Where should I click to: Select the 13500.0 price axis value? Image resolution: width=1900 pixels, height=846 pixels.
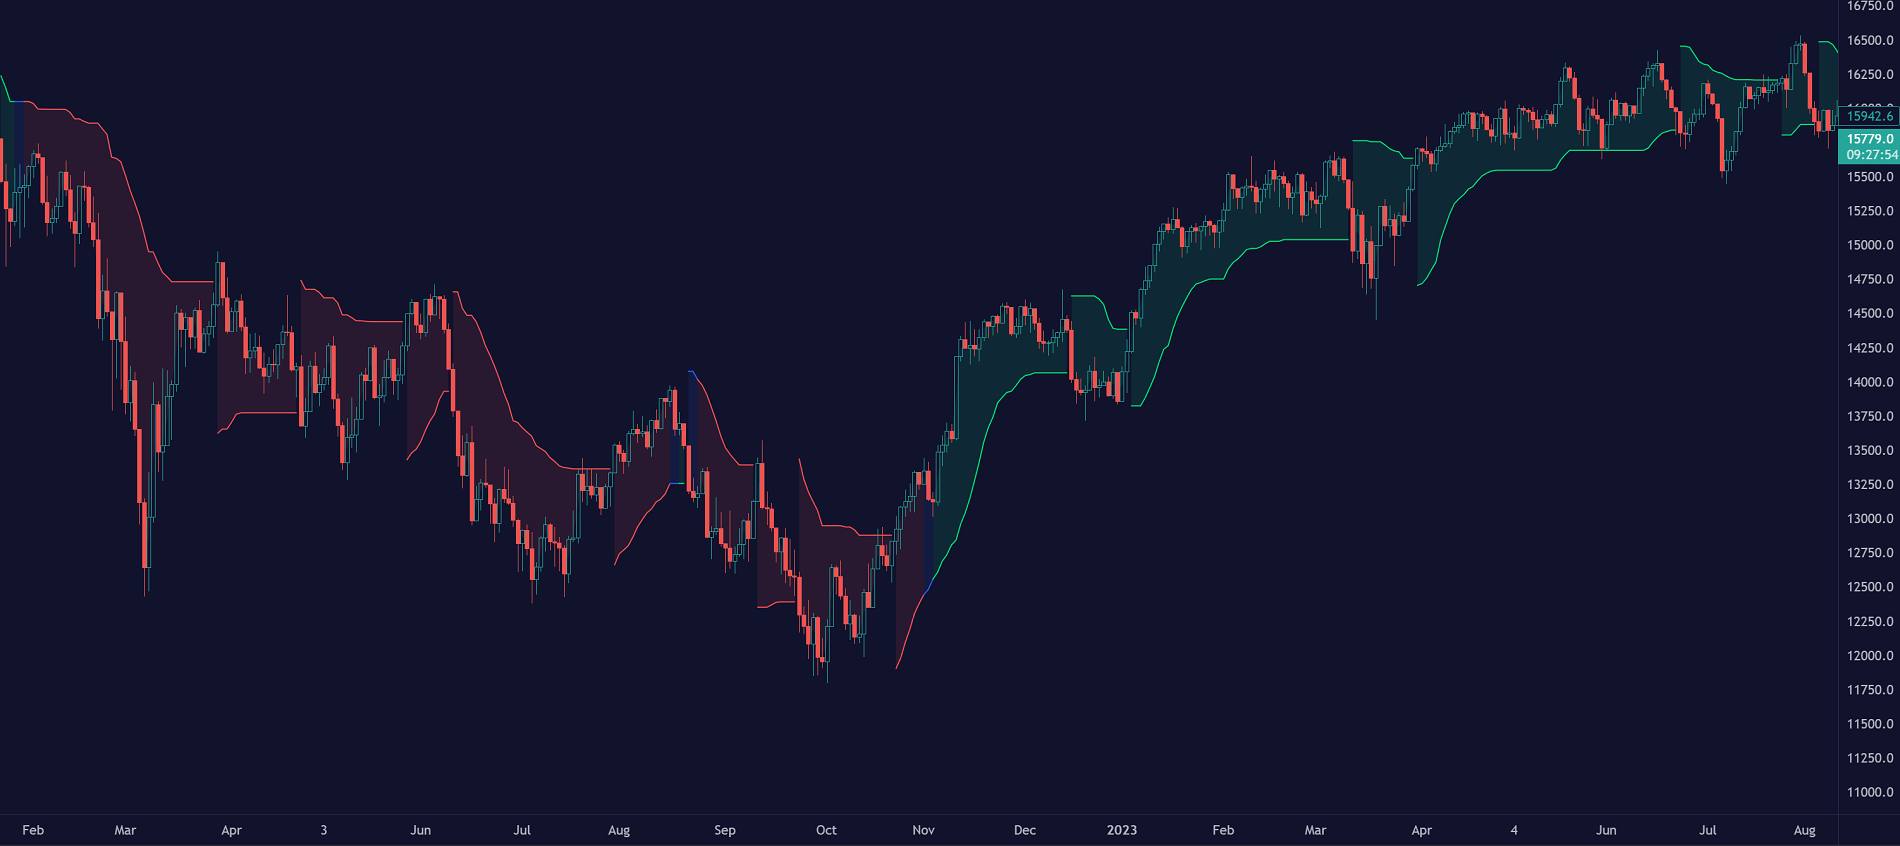click(1870, 451)
